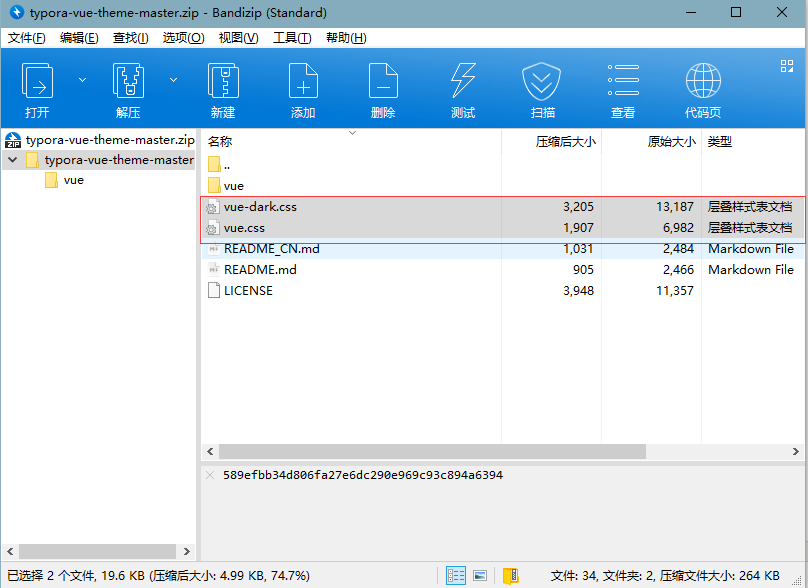Viewport: 808px width, 588px height.
Task: Click the Extract (解压) toolbar icon
Action: (x=128, y=81)
